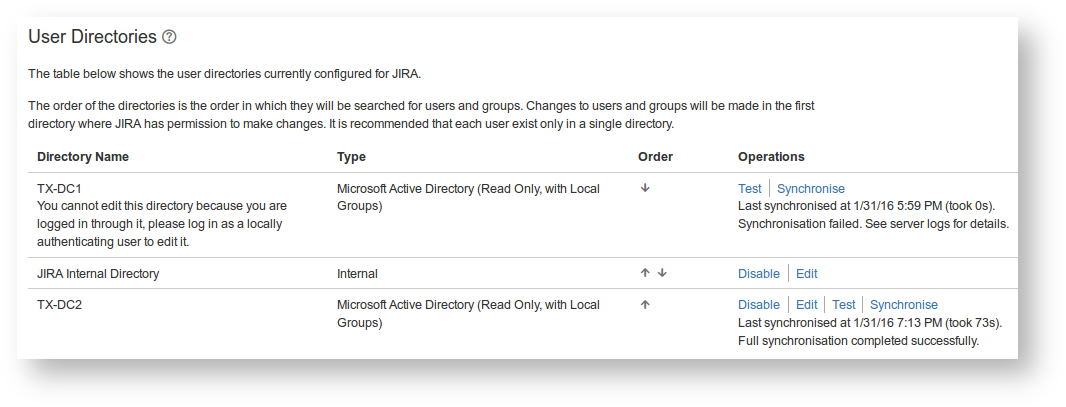Select the JIRA Internal Directory name
Viewport: 1066px width, 407px height.
(98, 274)
